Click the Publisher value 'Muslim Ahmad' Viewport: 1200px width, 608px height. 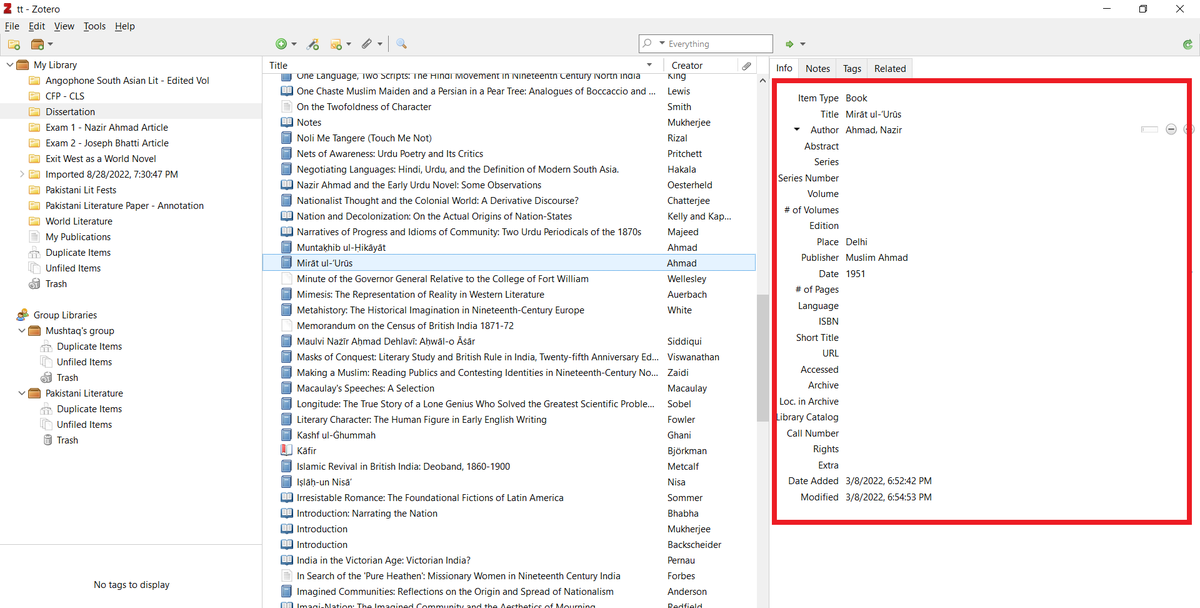tap(876, 258)
